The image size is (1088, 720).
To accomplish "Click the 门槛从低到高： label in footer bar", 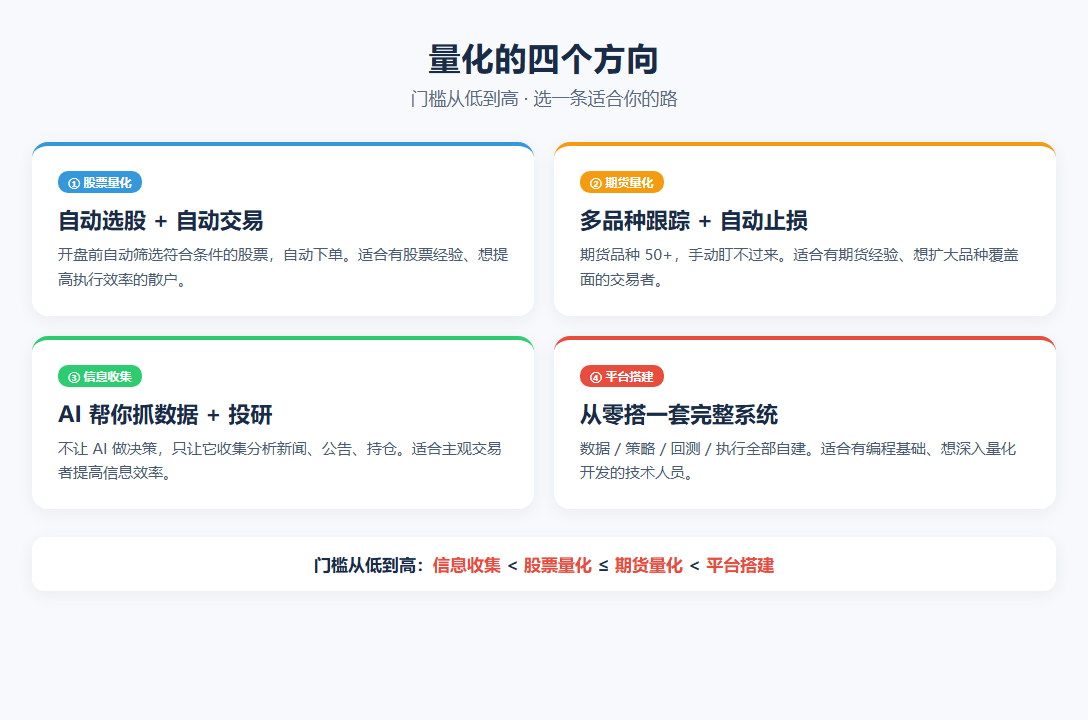I will (369, 565).
